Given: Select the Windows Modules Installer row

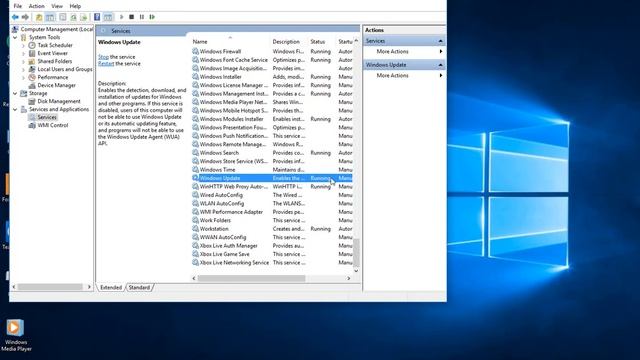Looking at the screenshot, I should point(271,119).
